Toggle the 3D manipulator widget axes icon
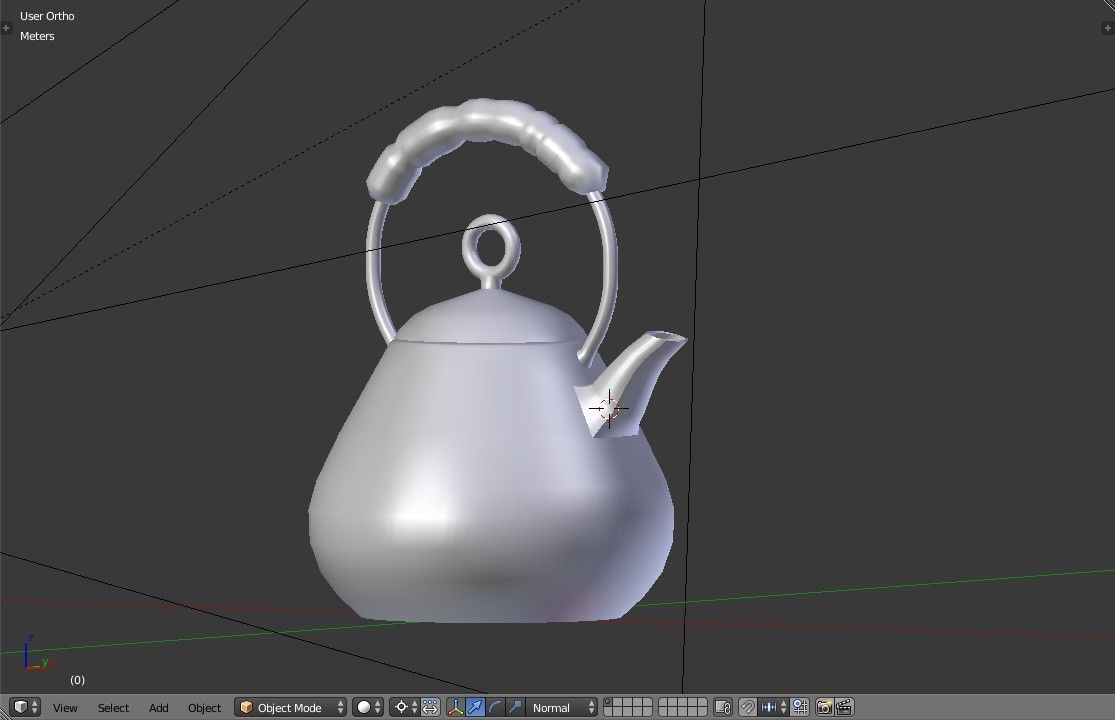The image size is (1115, 720). tap(455, 707)
